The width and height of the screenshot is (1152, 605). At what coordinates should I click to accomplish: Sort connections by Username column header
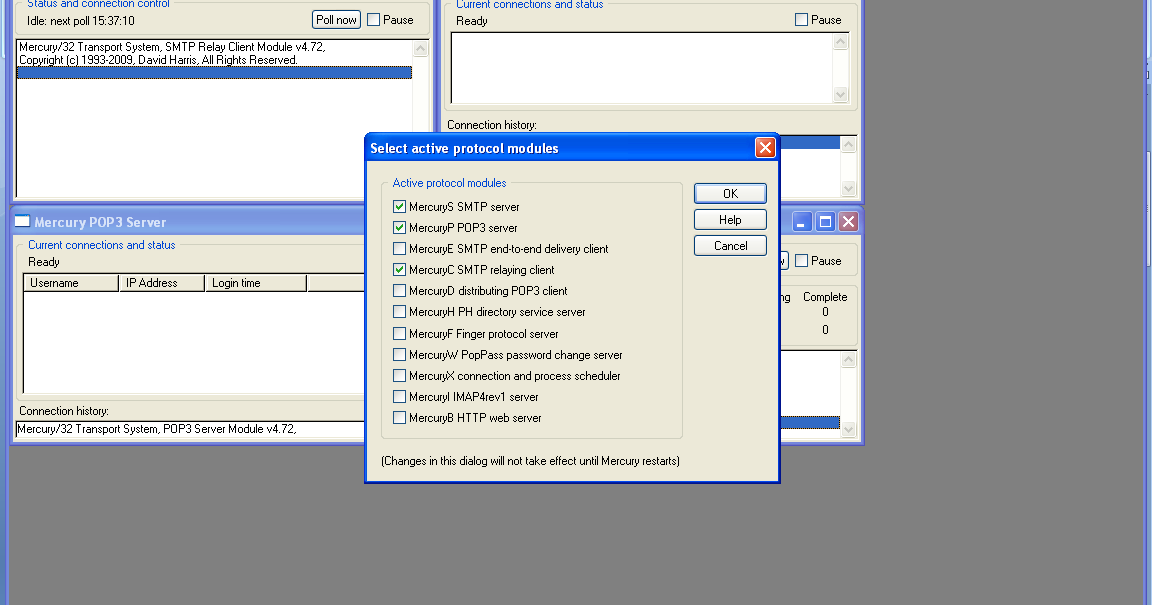[x=71, y=283]
